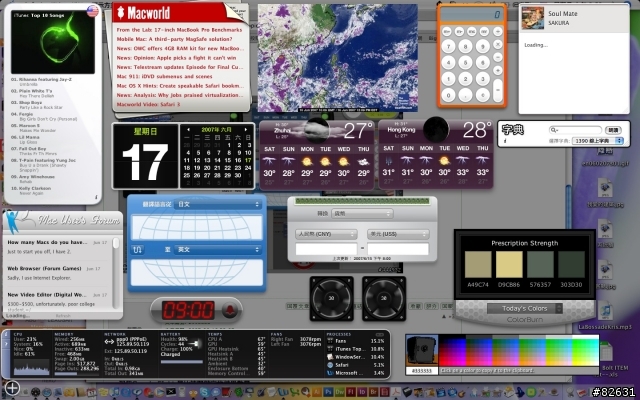Viewport: 640px width, 400px height.
Task: Select Safari row in iStat processes list
Action: coord(355,365)
